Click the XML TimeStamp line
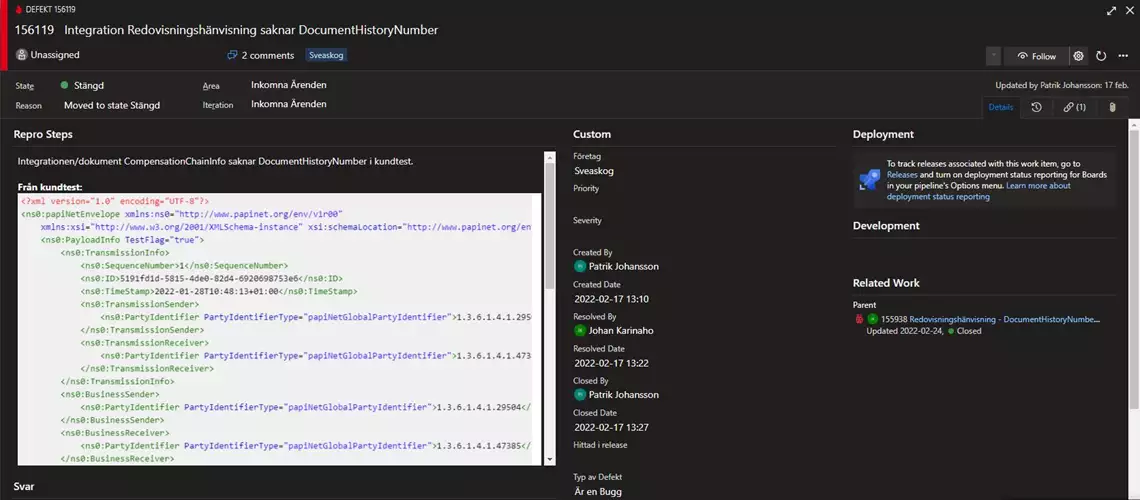This screenshot has height=500, width=1140. click(x=219, y=291)
